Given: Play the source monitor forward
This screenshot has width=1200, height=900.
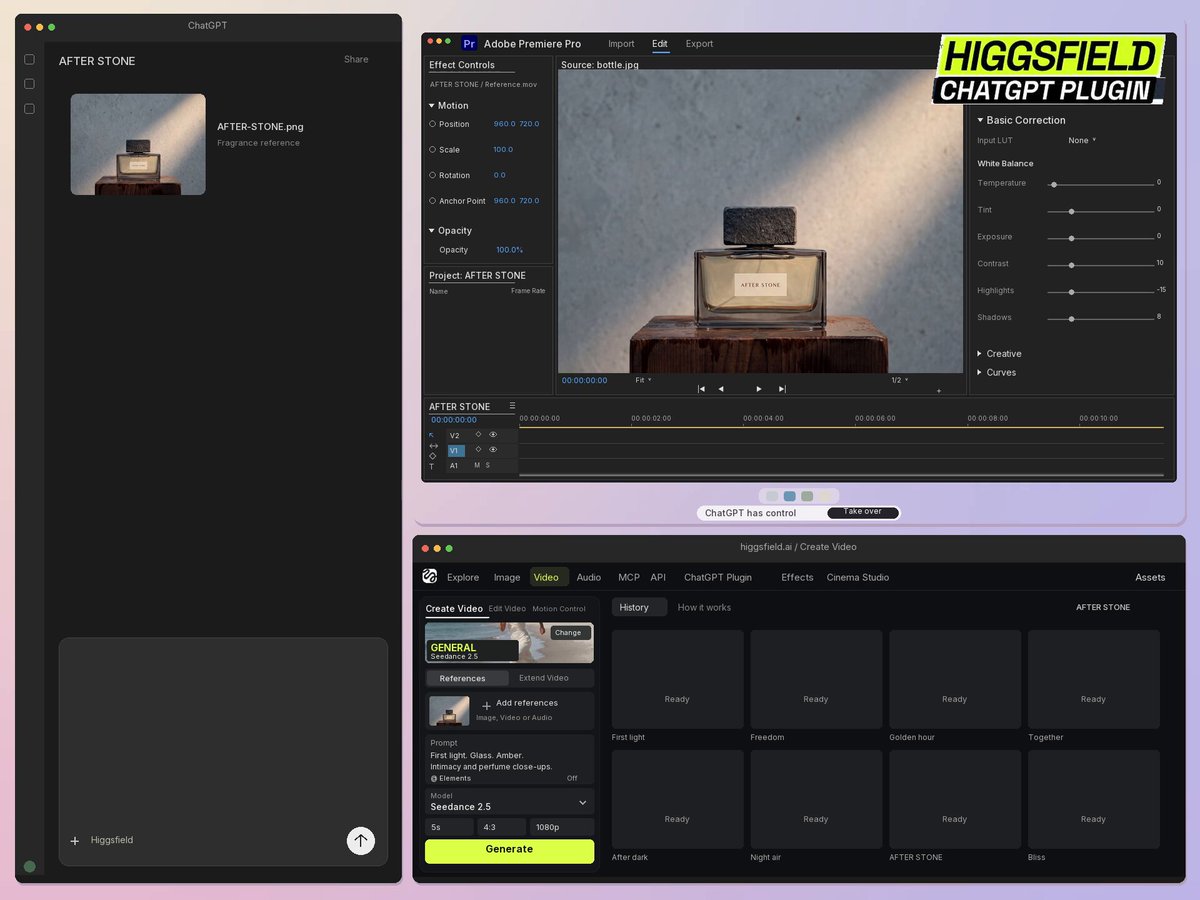Looking at the screenshot, I should click(759, 389).
